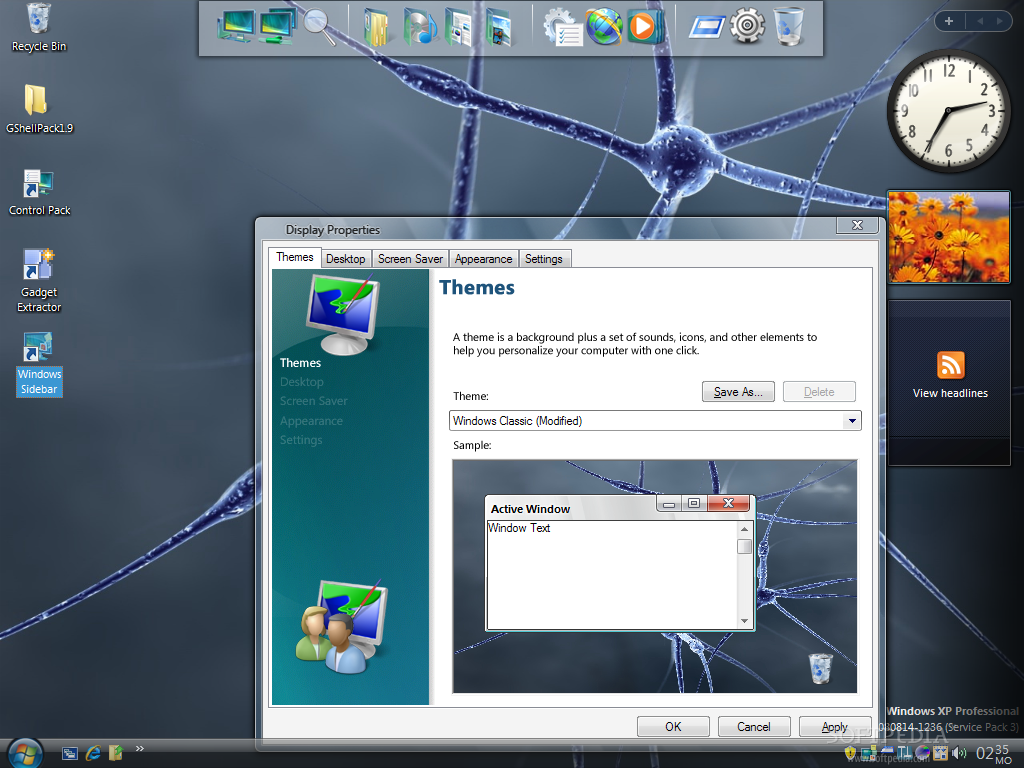Open the volume speaker tray icon

(959, 753)
